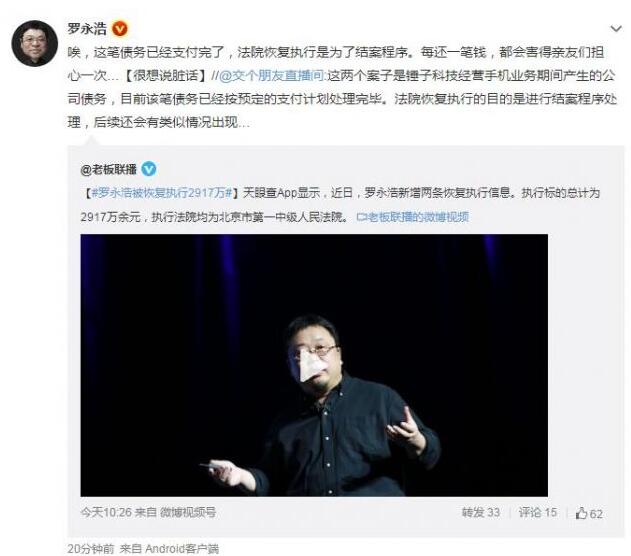The height and width of the screenshot is (556, 631).
Task: Open 老板联播的微博视频 link
Action: pos(418,217)
